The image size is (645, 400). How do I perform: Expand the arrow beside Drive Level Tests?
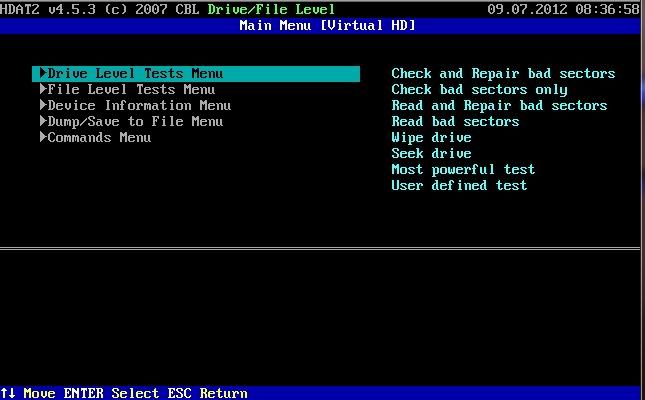point(43,73)
